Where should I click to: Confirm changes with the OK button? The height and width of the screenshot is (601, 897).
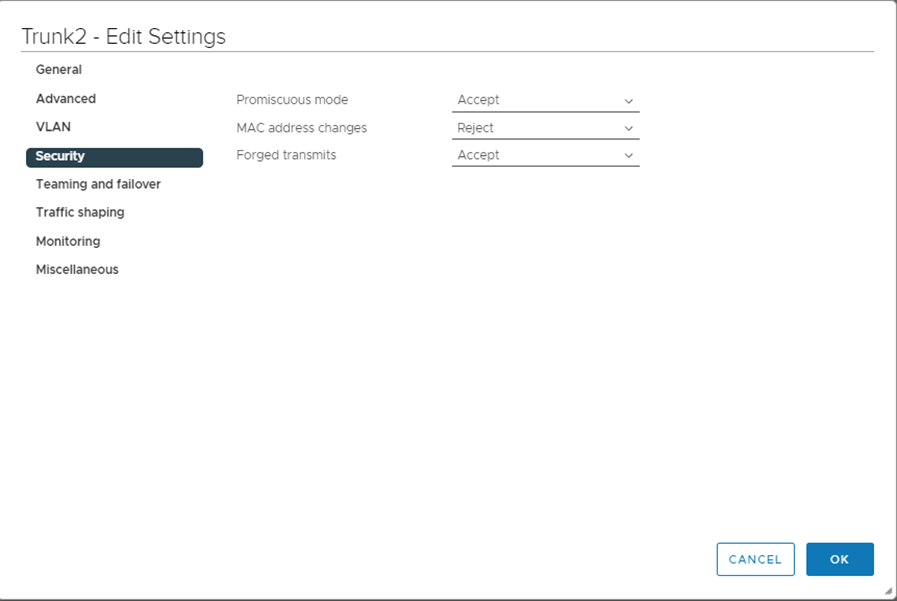click(x=839, y=559)
